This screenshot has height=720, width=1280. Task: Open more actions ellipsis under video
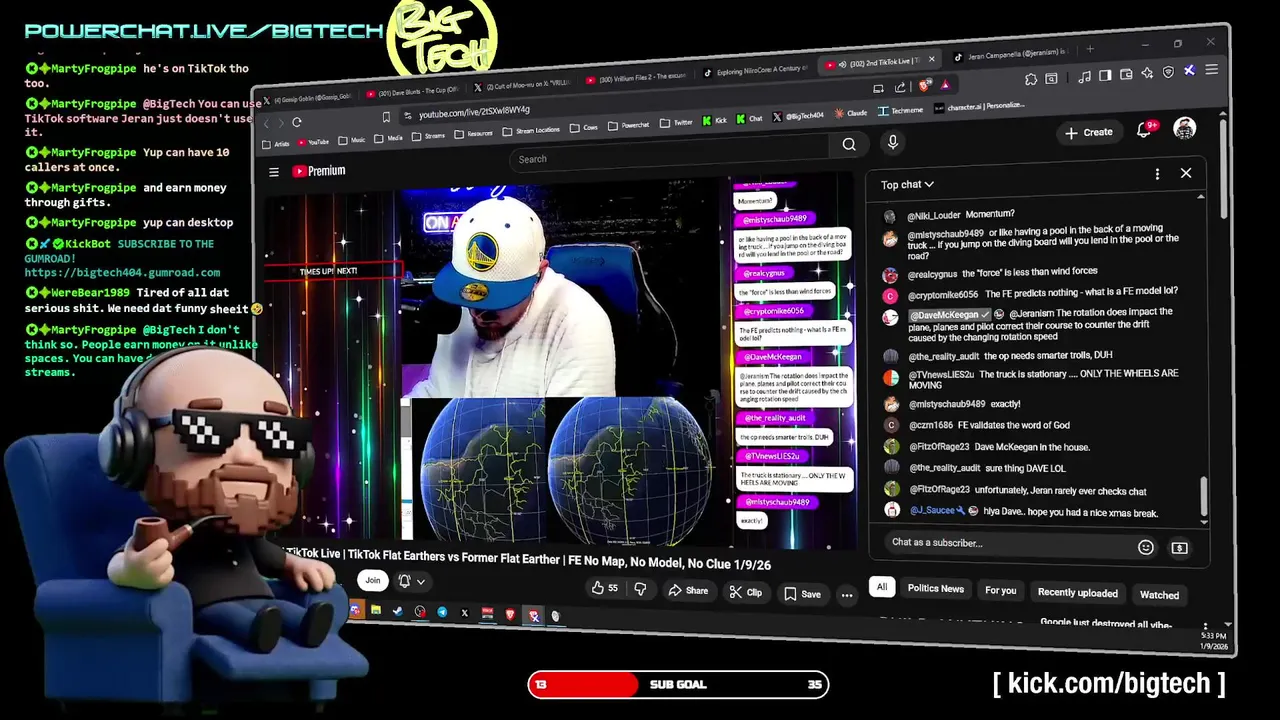[x=847, y=594]
